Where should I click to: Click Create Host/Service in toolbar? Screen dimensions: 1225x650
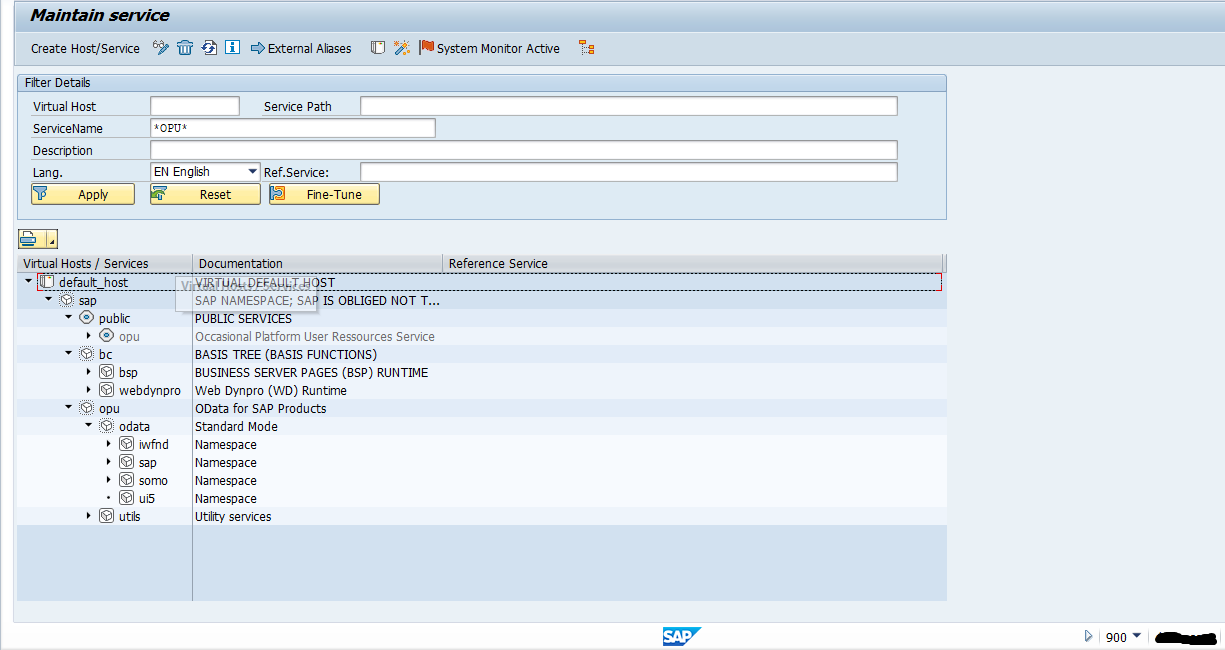[x=85, y=48]
